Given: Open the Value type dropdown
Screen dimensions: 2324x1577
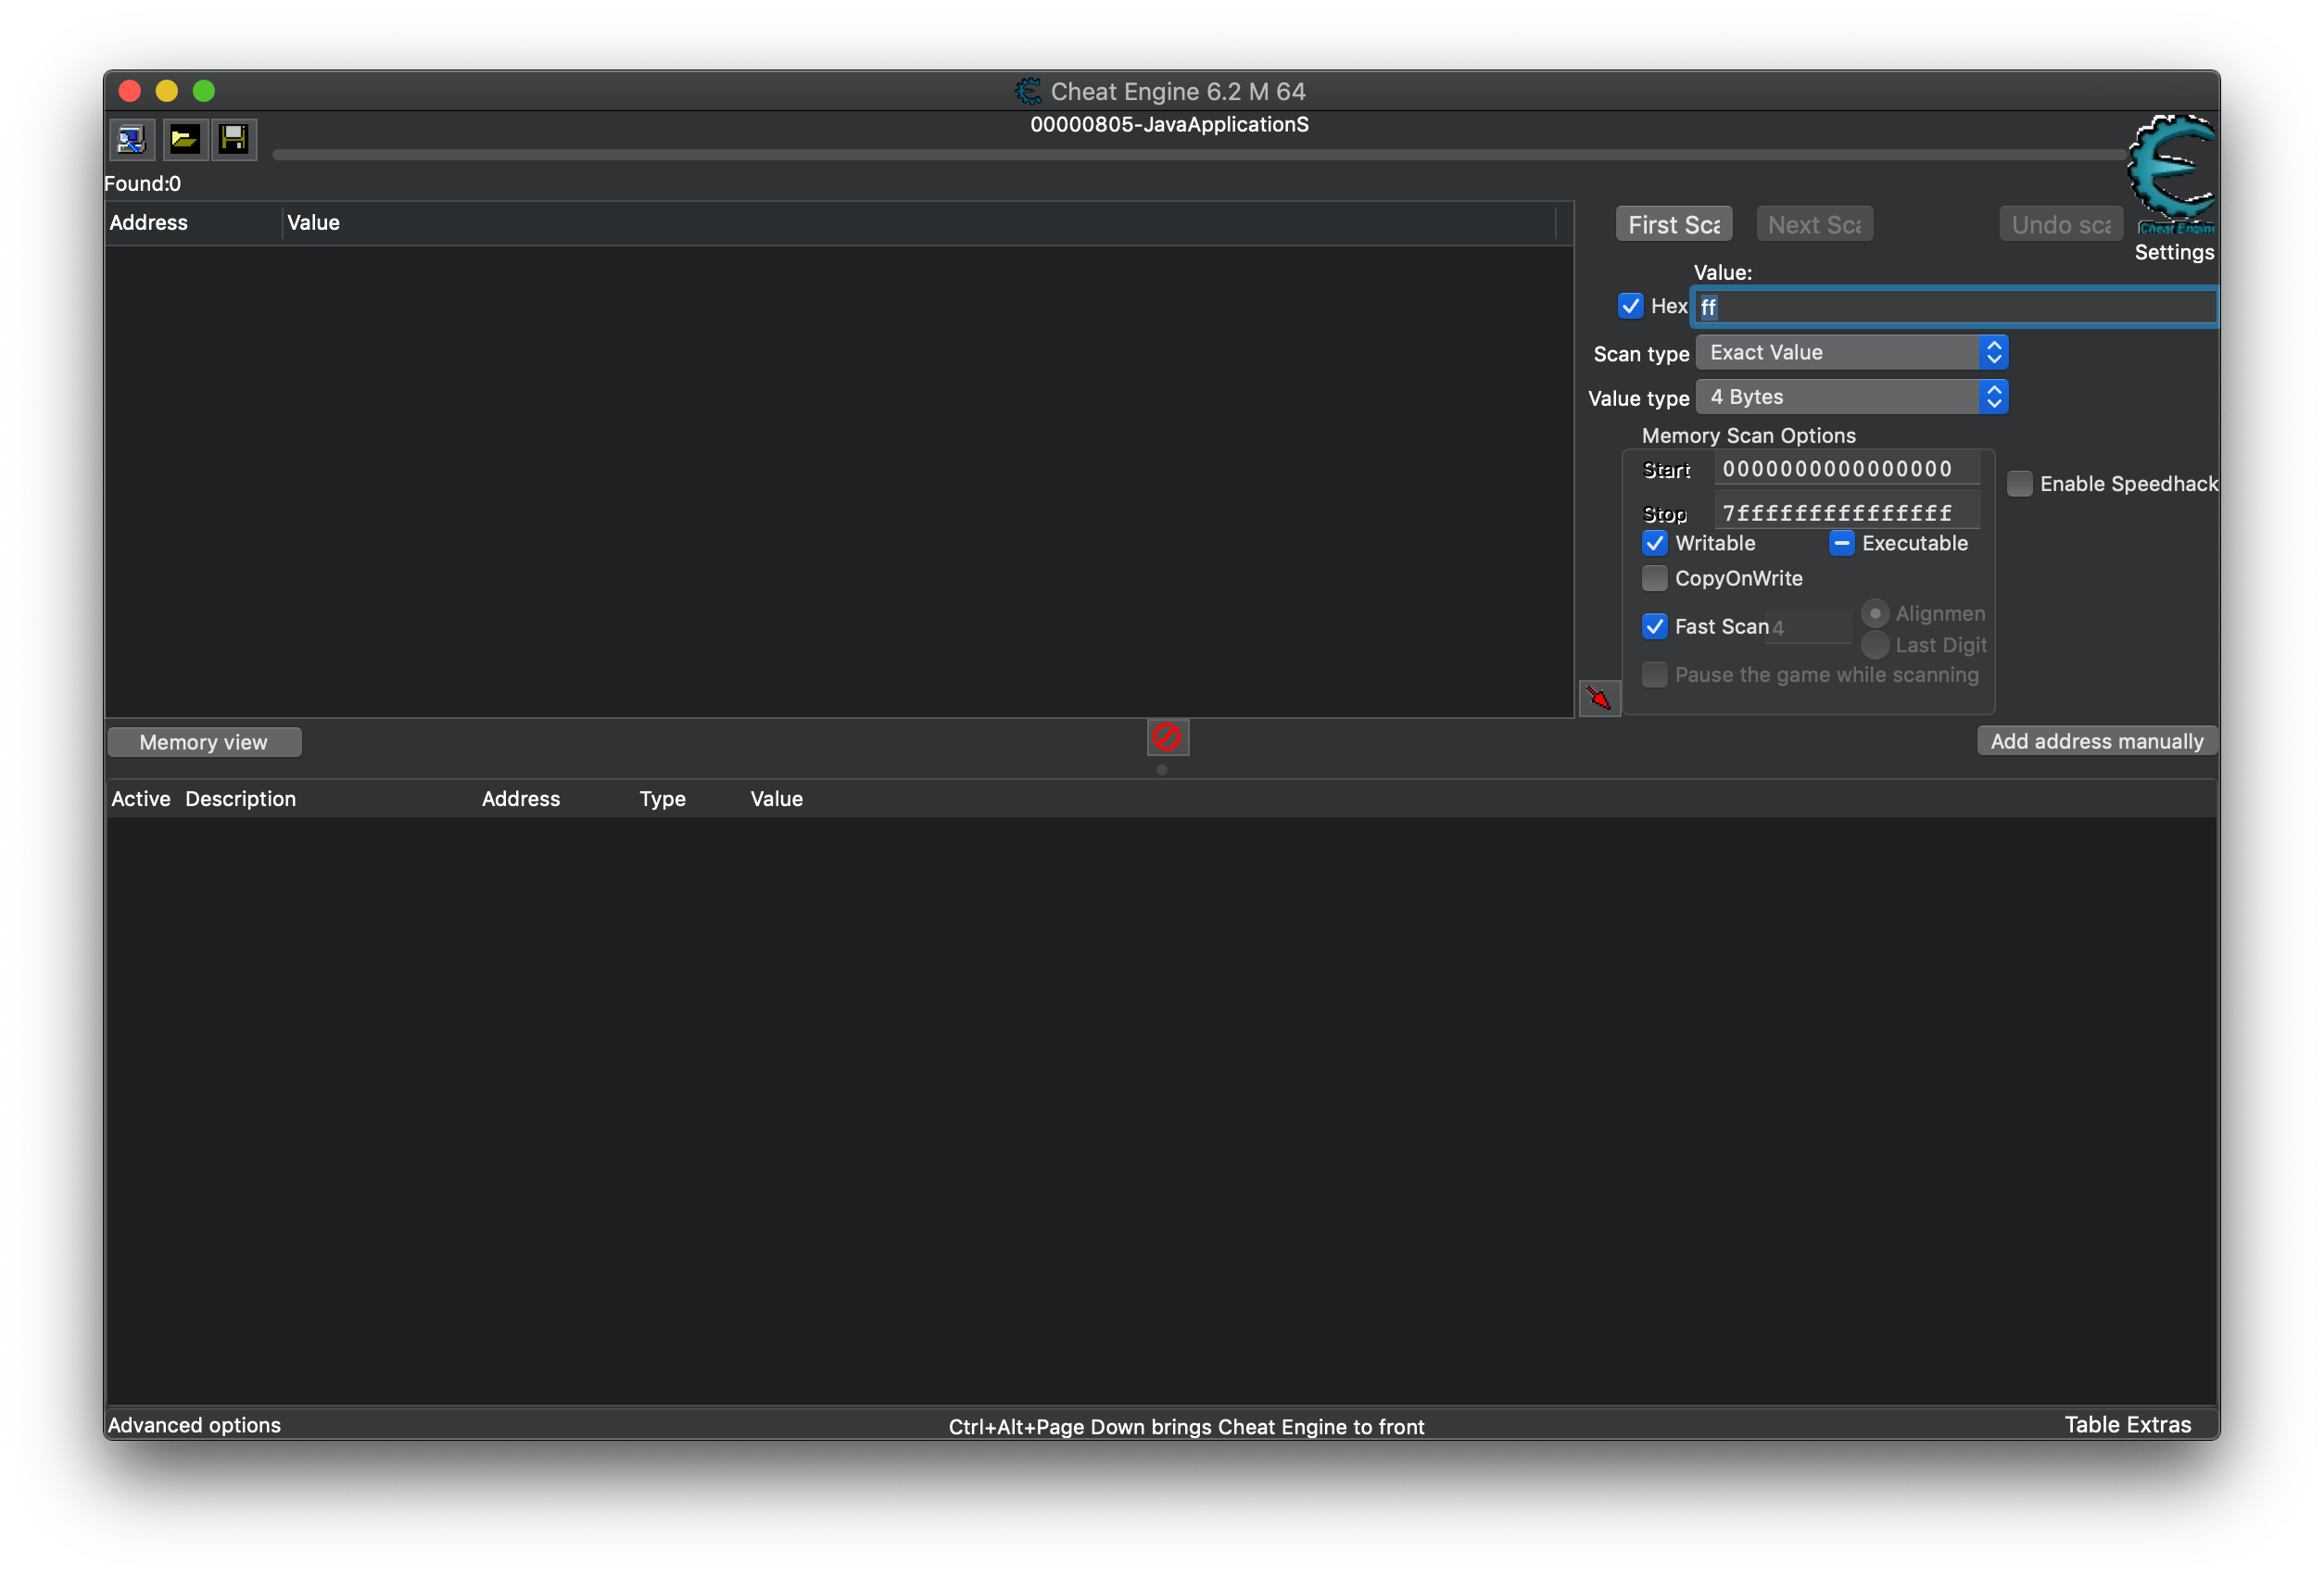Looking at the screenshot, I should click(1852, 397).
